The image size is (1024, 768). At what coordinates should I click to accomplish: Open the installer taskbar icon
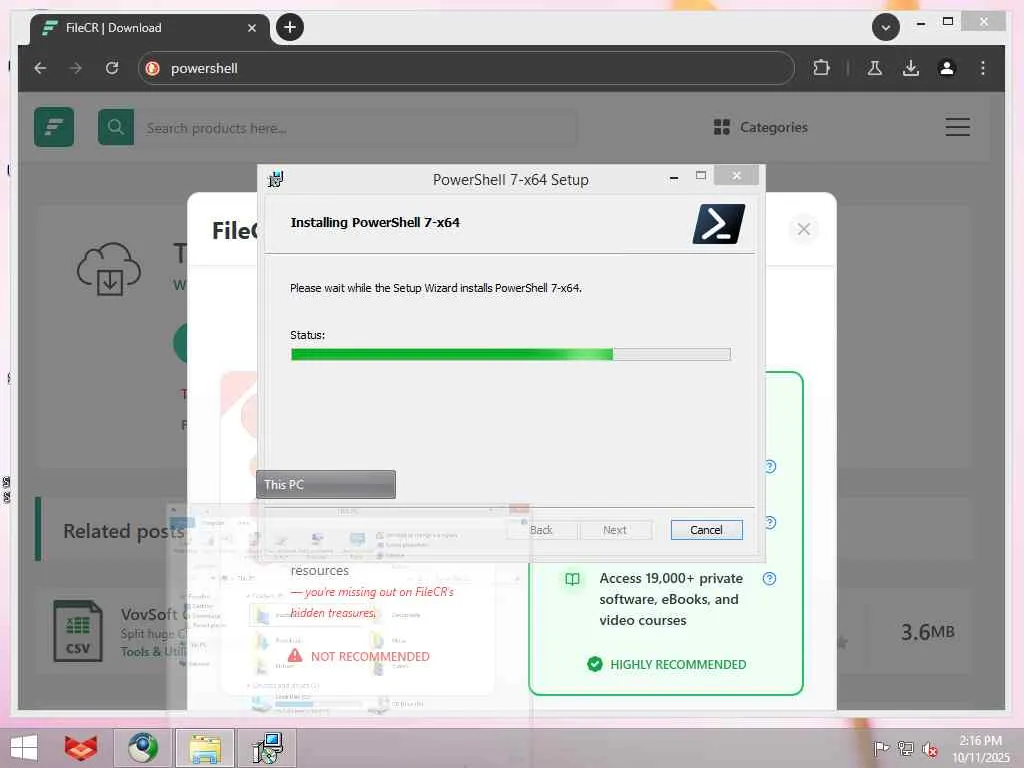pyautogui.click(x=267, y=748)
